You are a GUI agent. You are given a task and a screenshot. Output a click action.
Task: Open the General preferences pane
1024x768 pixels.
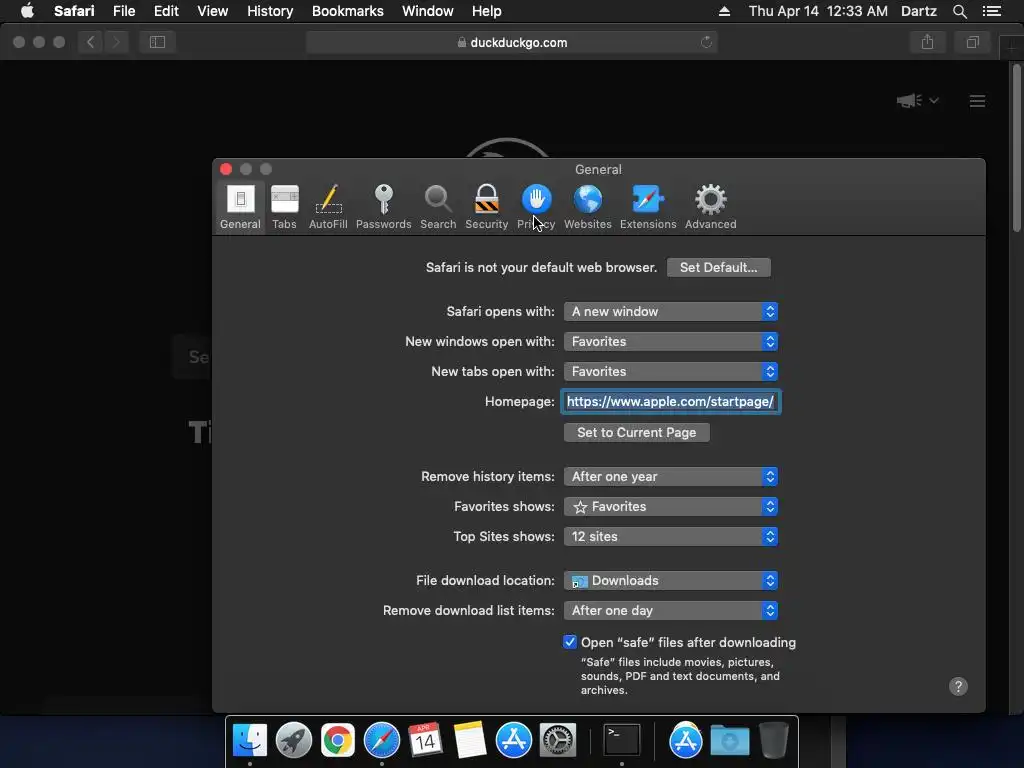[240, 207]
